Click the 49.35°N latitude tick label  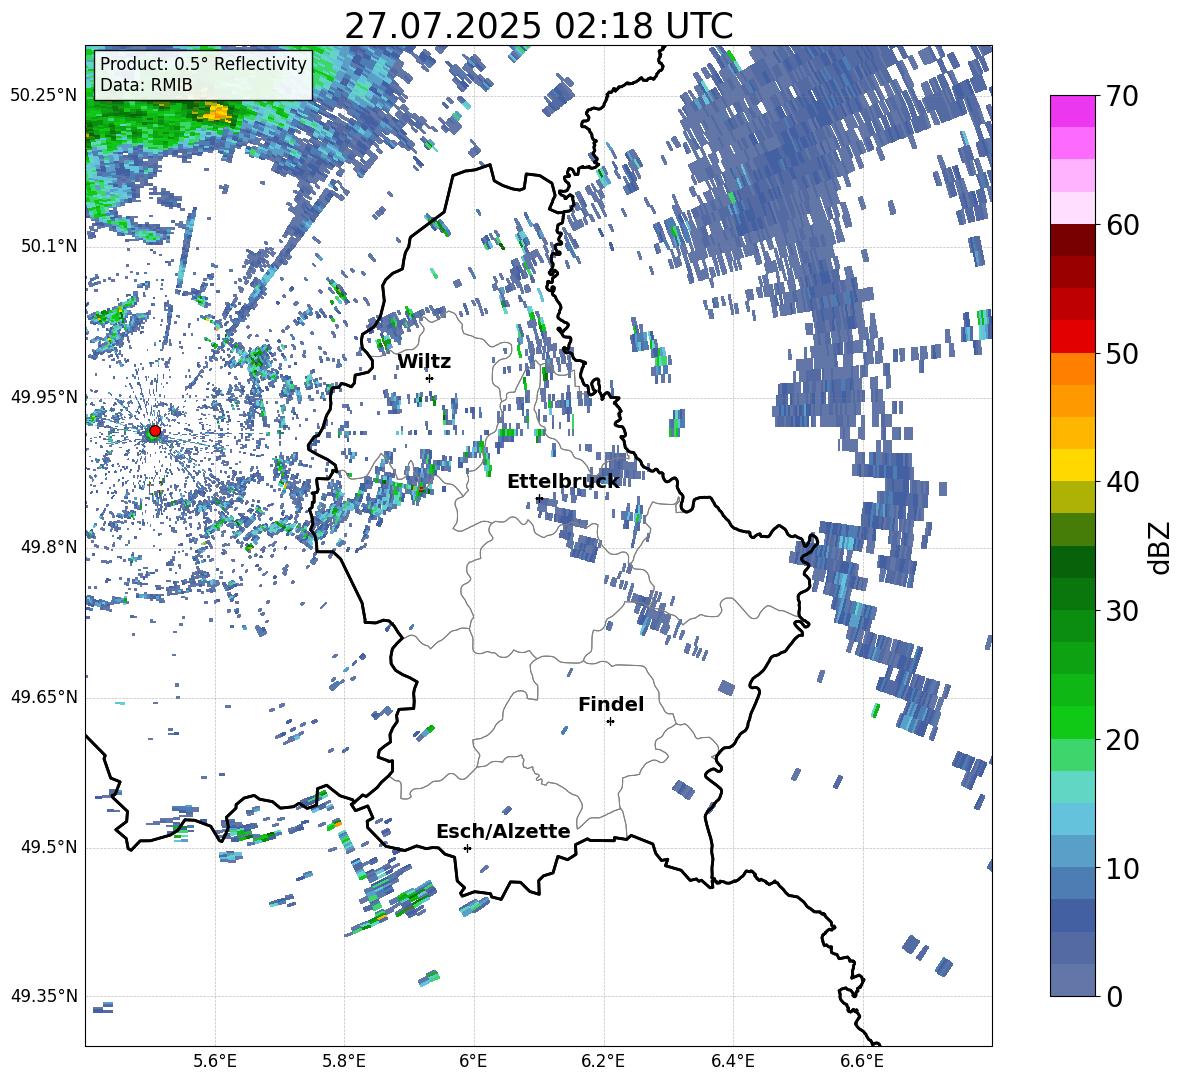44,996
